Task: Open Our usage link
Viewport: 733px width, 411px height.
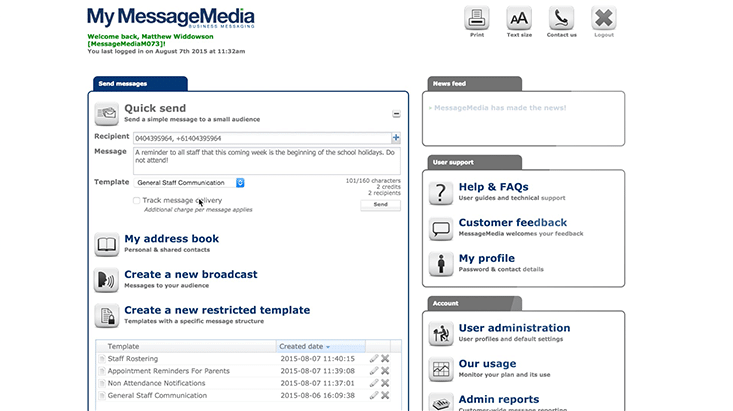Action: tap(488, 364)
